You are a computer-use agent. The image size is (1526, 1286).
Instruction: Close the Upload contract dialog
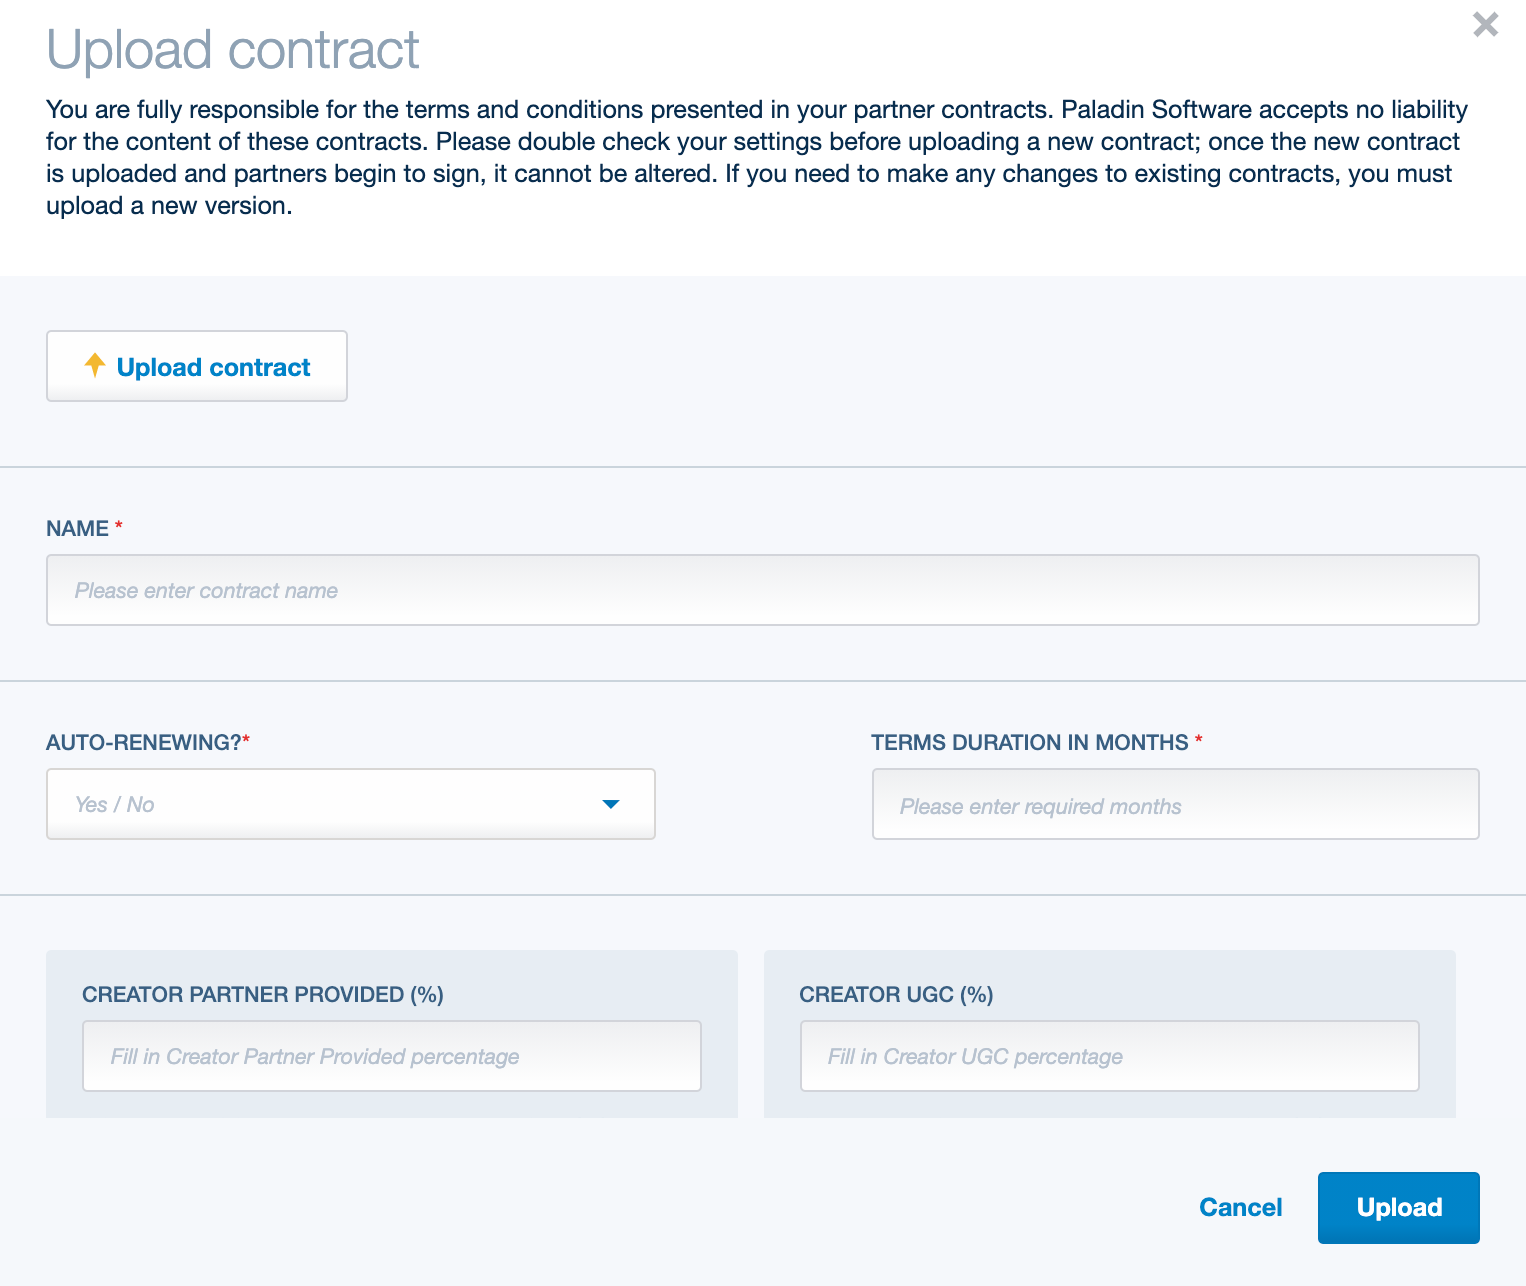[1485, 24]
